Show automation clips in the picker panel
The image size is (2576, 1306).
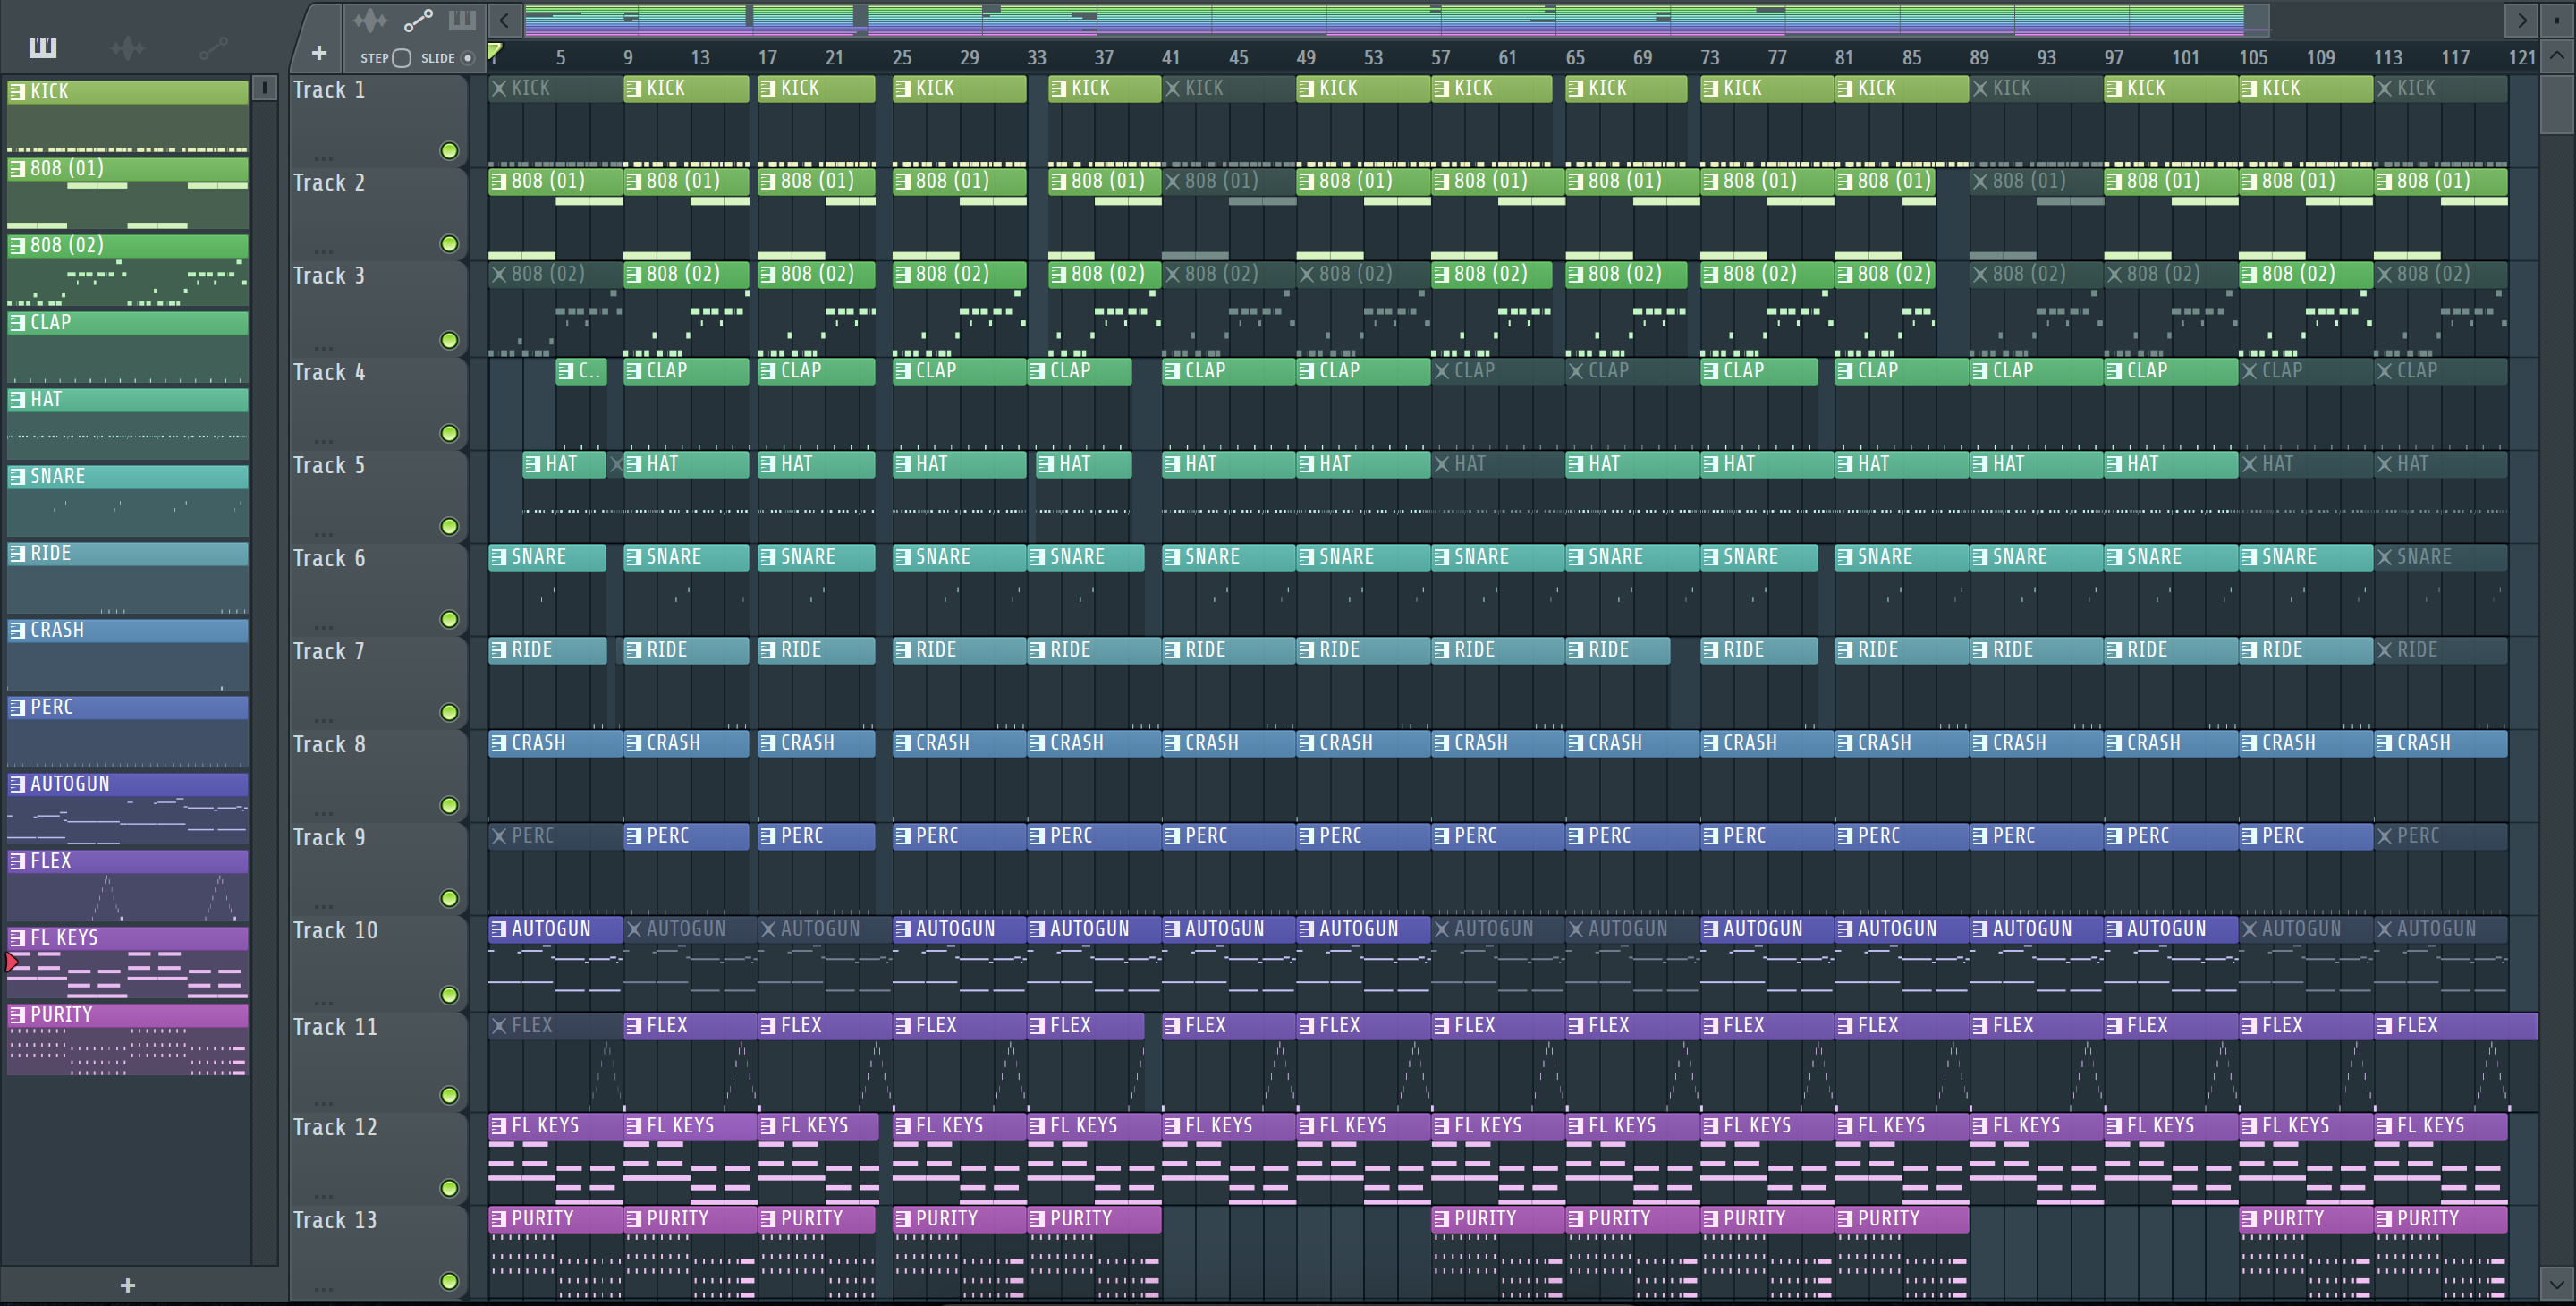point(212,47)
